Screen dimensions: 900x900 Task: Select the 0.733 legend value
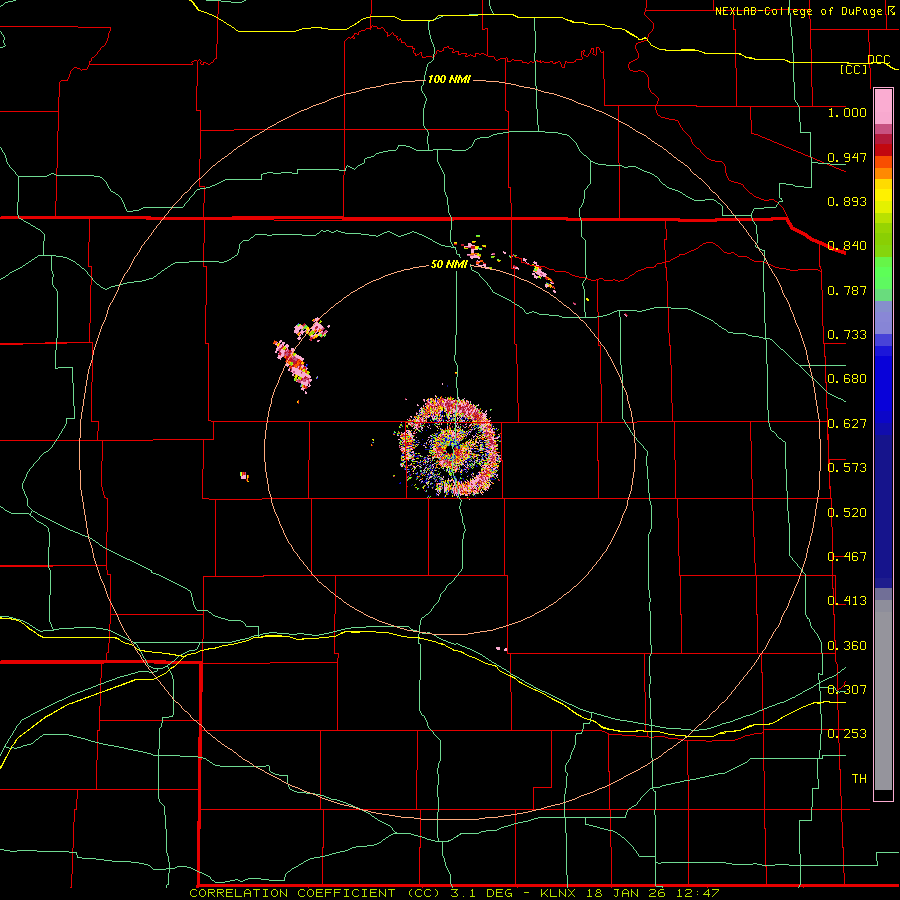click(x=847, y=335)
